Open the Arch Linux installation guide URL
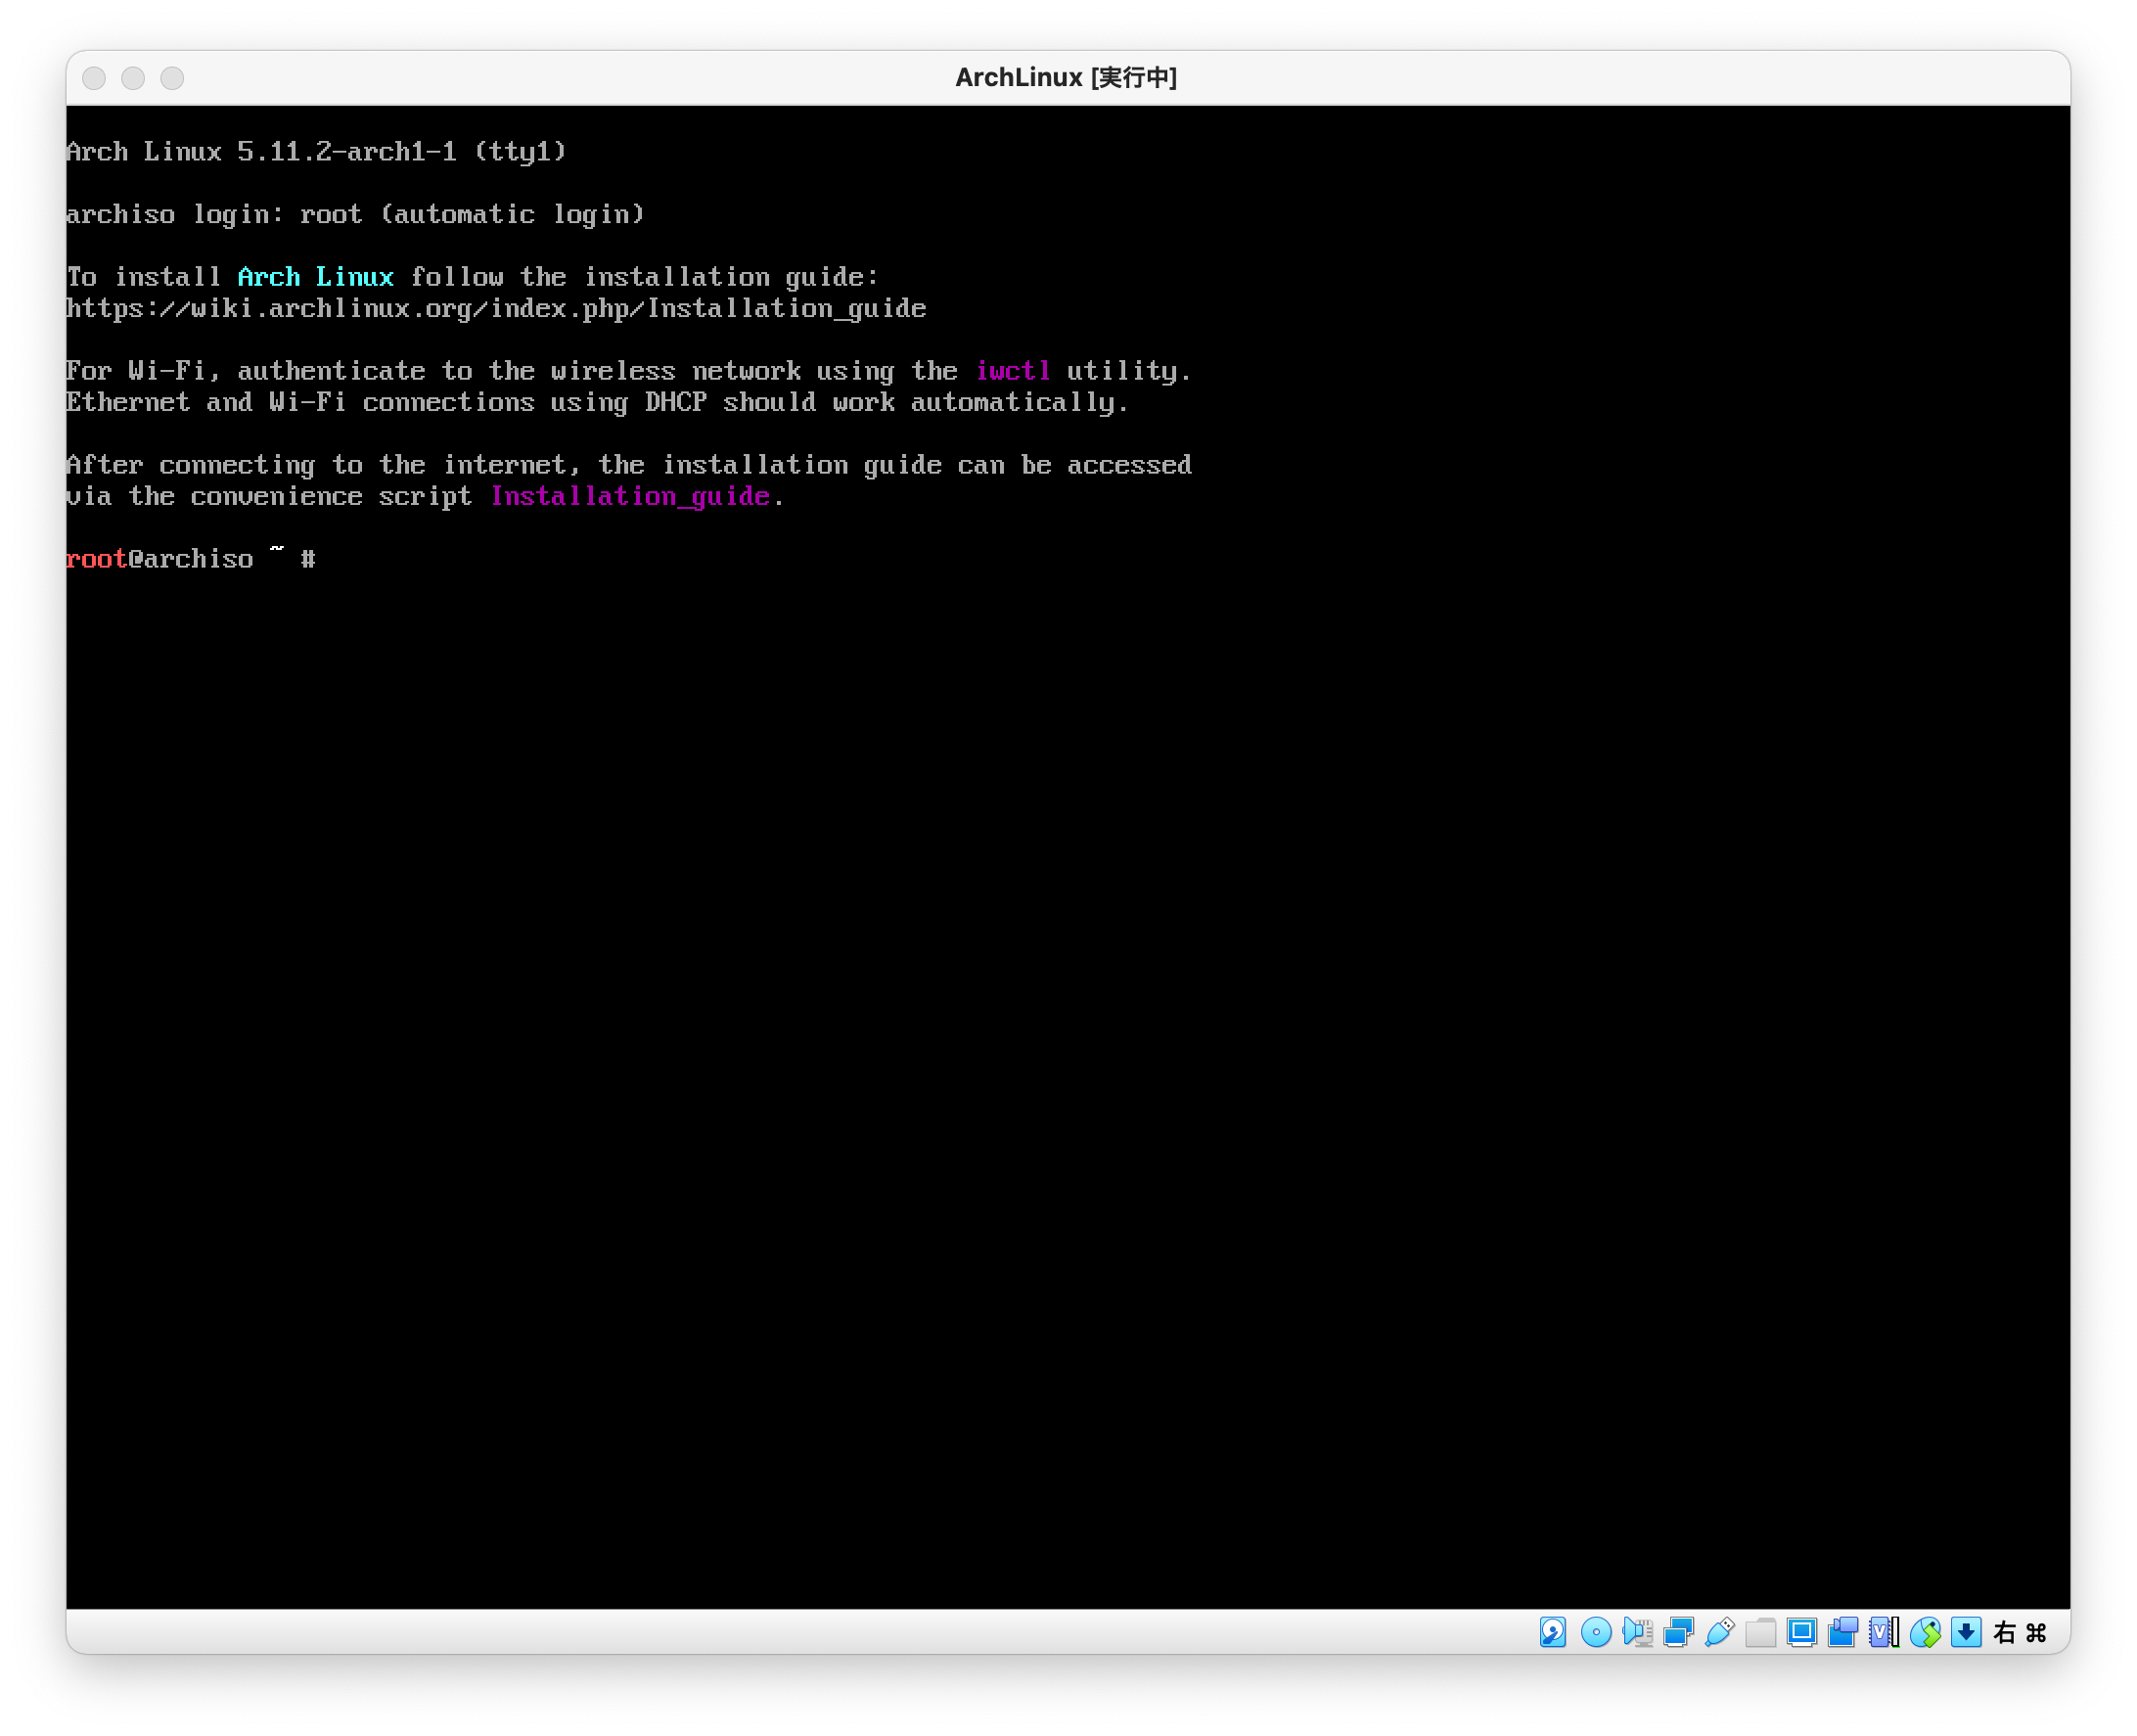The image size is (2137, 1736). [x=495, y=309]
